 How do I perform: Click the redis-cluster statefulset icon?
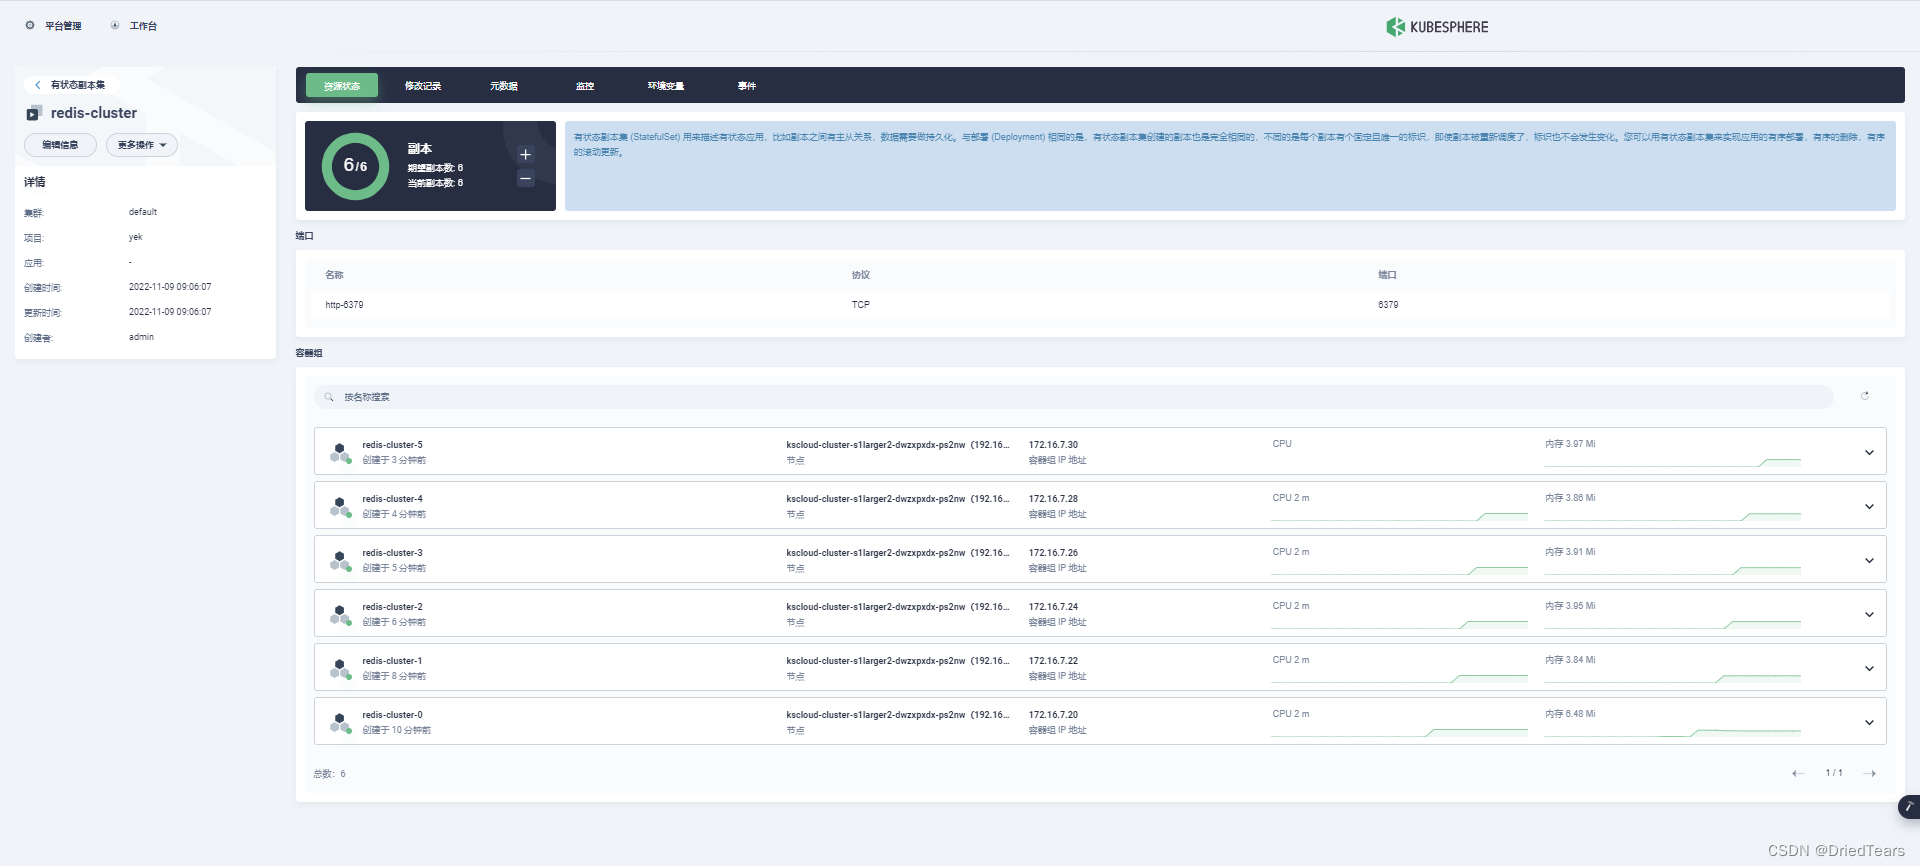34,113
